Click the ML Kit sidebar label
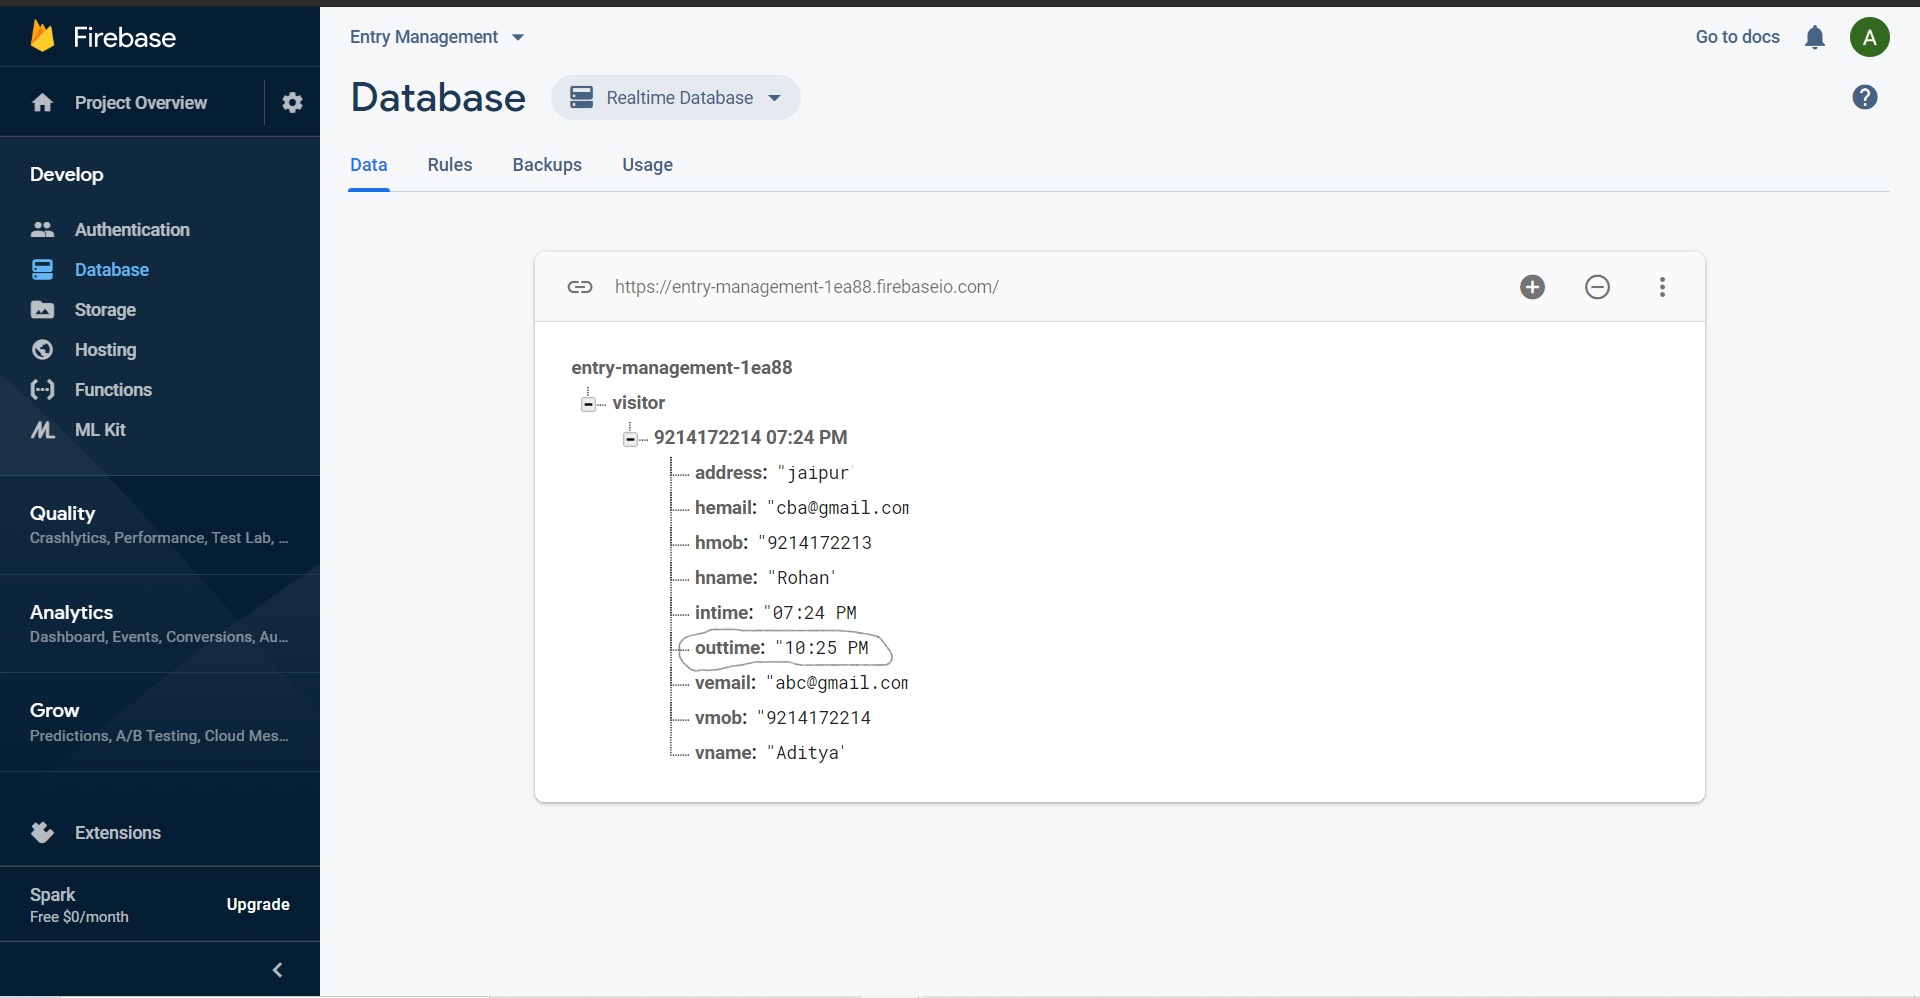The image size is (1920, 998). [x=100, y=429]
